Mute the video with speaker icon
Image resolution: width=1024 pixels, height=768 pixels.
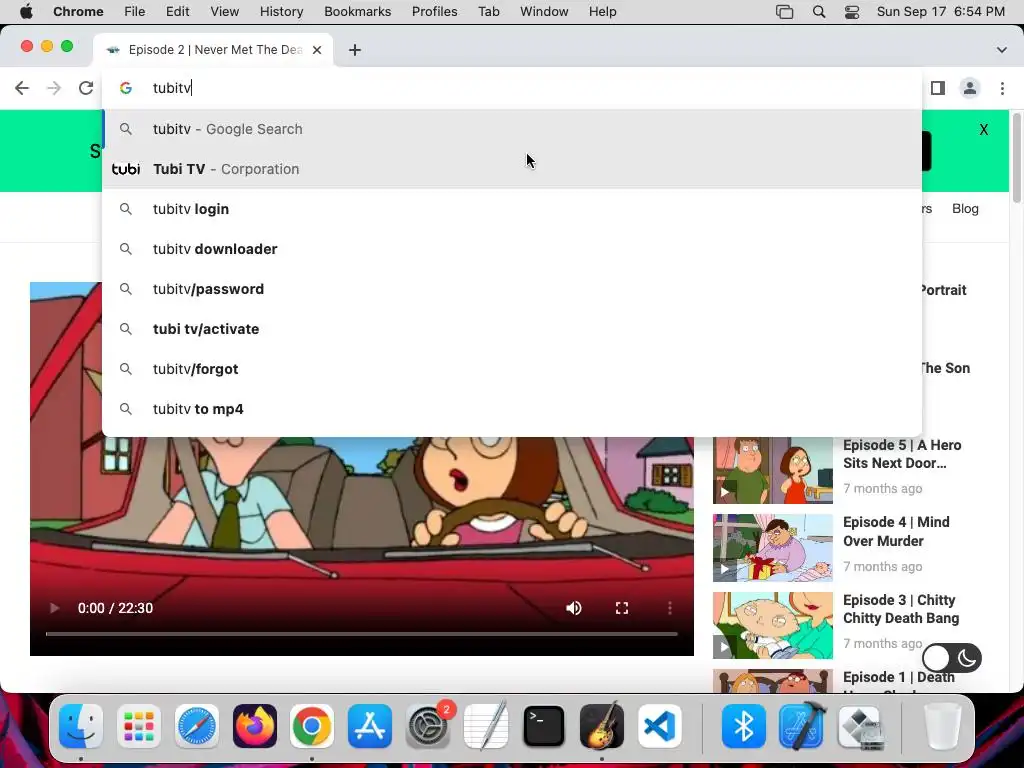[x=573, y=608]
